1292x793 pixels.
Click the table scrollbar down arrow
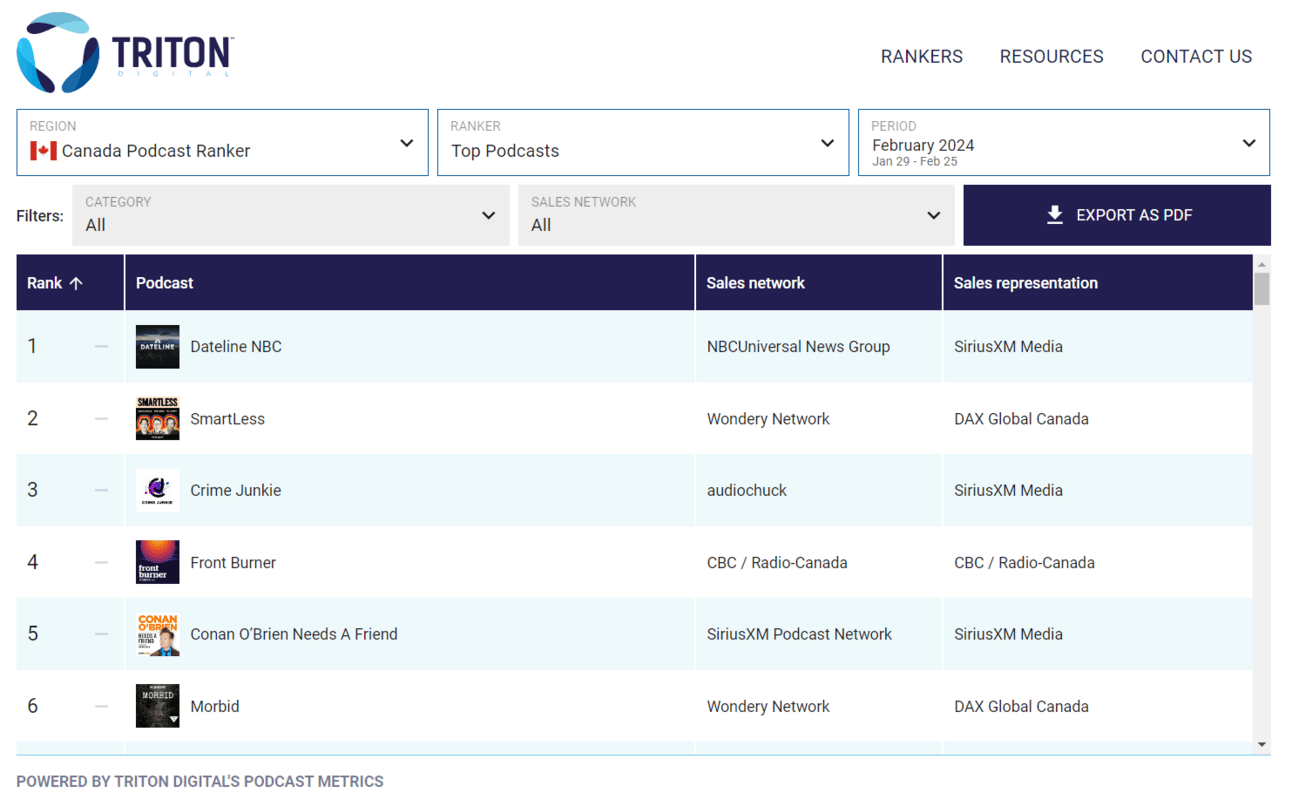(x=1261, y=744)
